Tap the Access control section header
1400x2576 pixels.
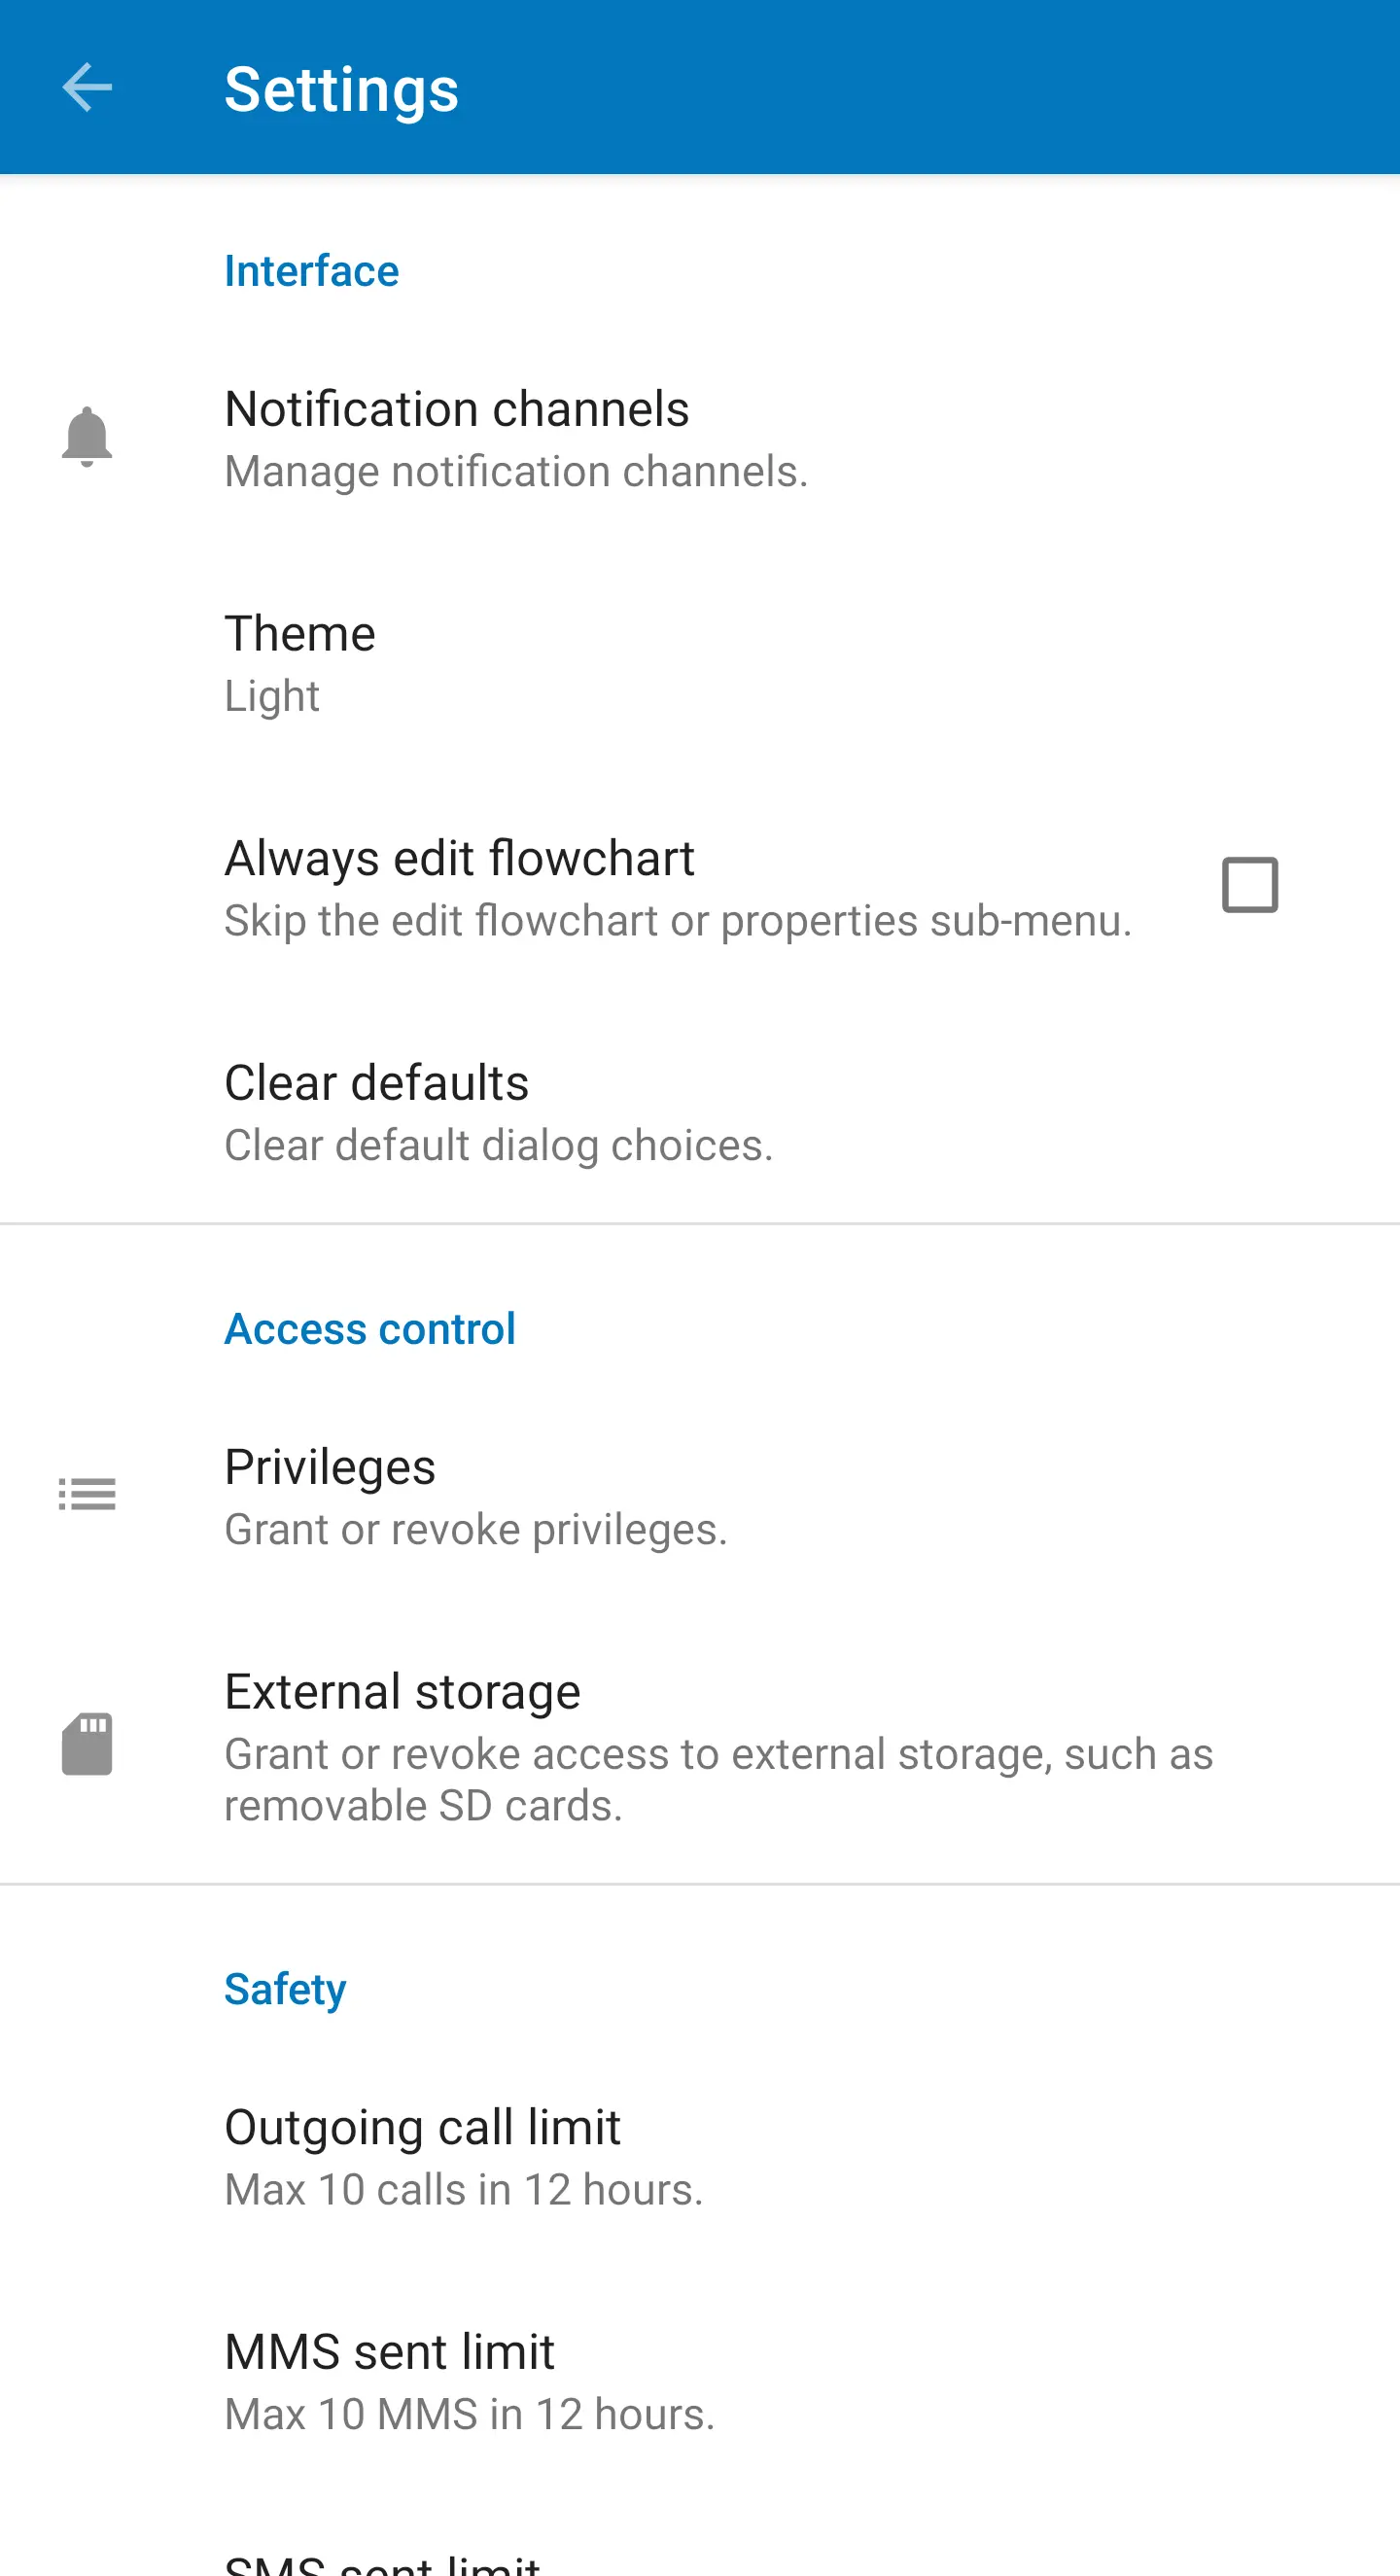tap(369, 1330)
